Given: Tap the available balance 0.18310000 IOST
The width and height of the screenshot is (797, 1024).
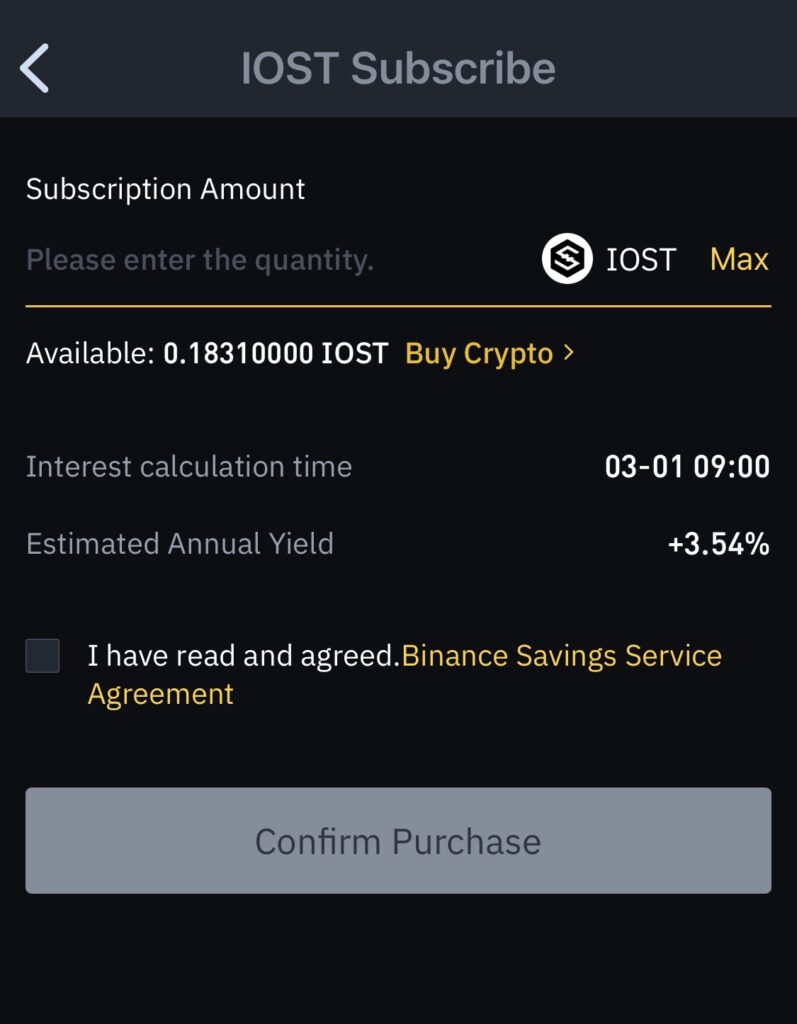Looking at the screenshot, I should (x=276, y=353).
